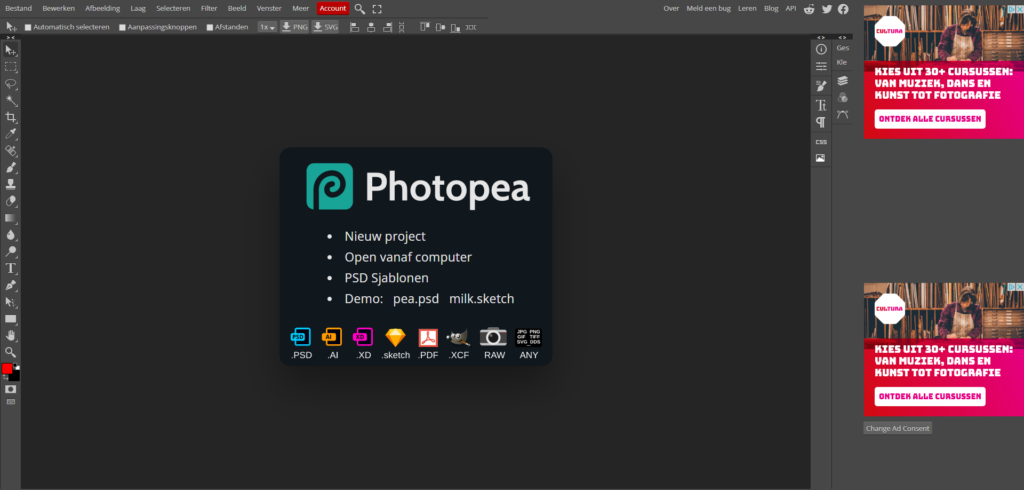Screen dimensions: 1024x490
Task: Select the Type text tool
Action: [x=10, y=269]
